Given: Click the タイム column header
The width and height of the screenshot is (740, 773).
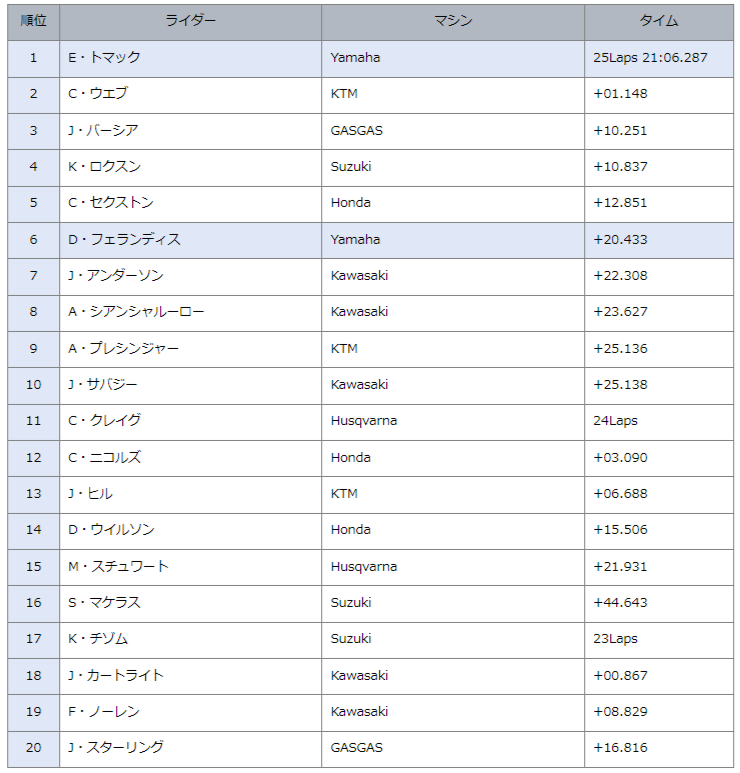Looking at the screenshot, I should point(658,21).
